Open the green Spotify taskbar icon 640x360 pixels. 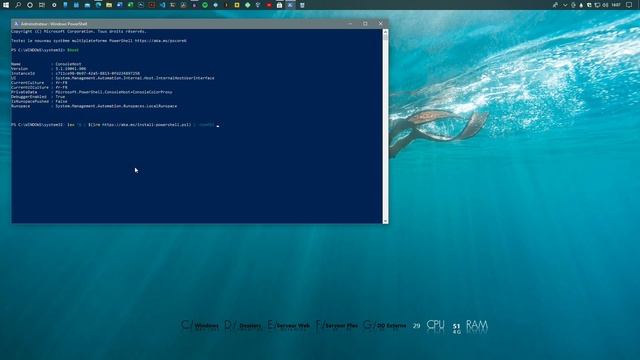(205, 5)
